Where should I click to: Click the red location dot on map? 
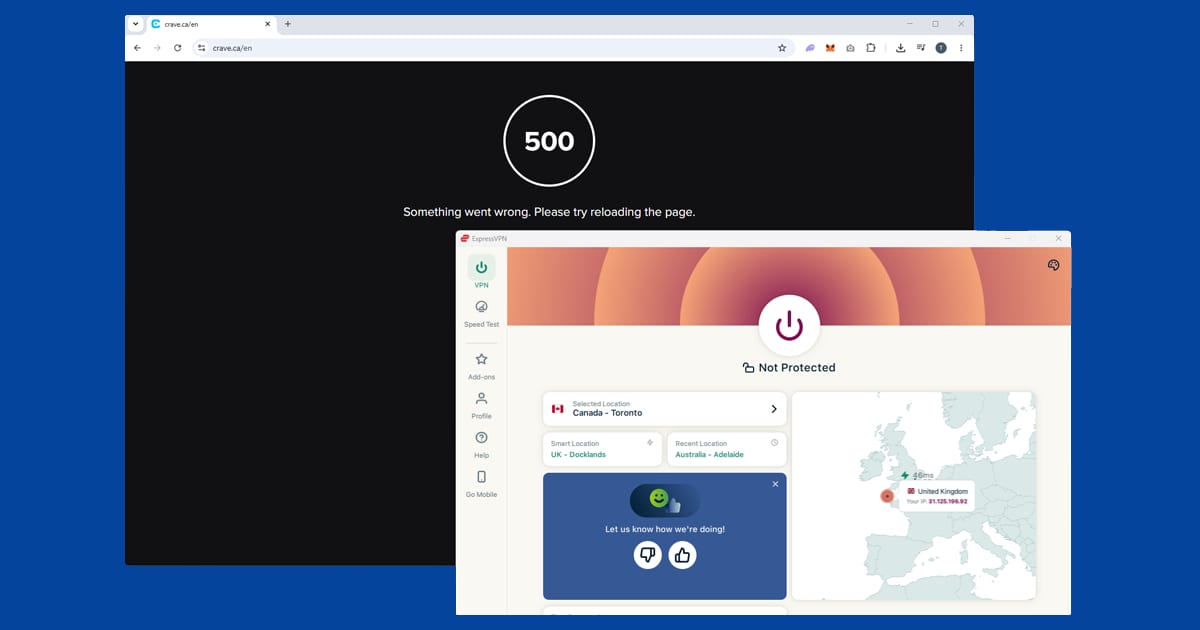[886, 496]
